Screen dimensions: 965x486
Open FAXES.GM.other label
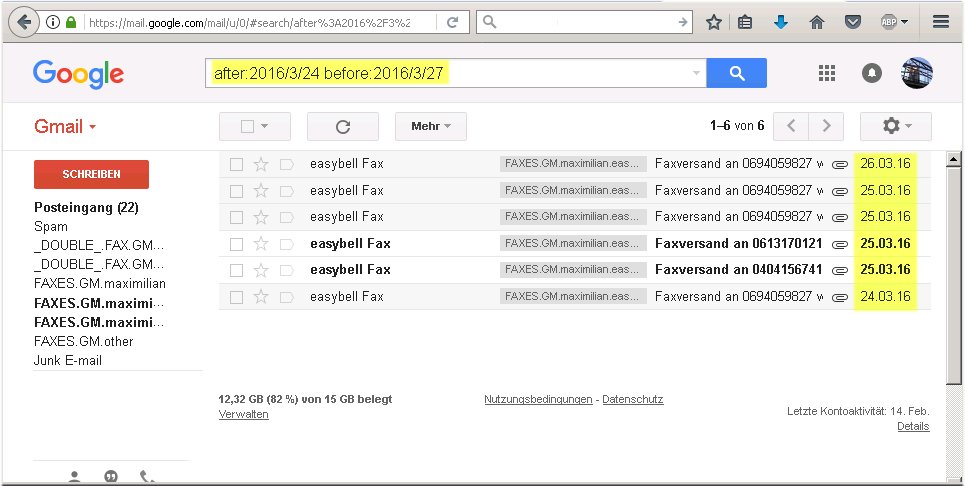[84, 341]
